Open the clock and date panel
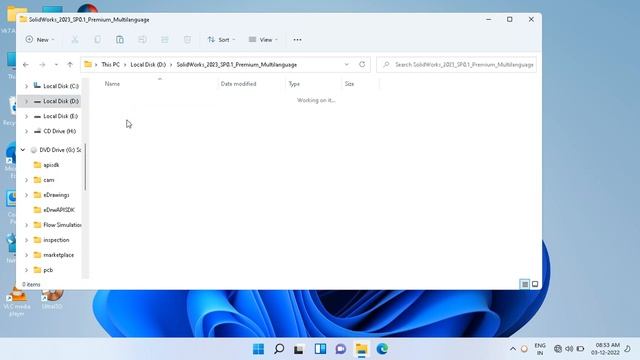 (x=606, y=349)
